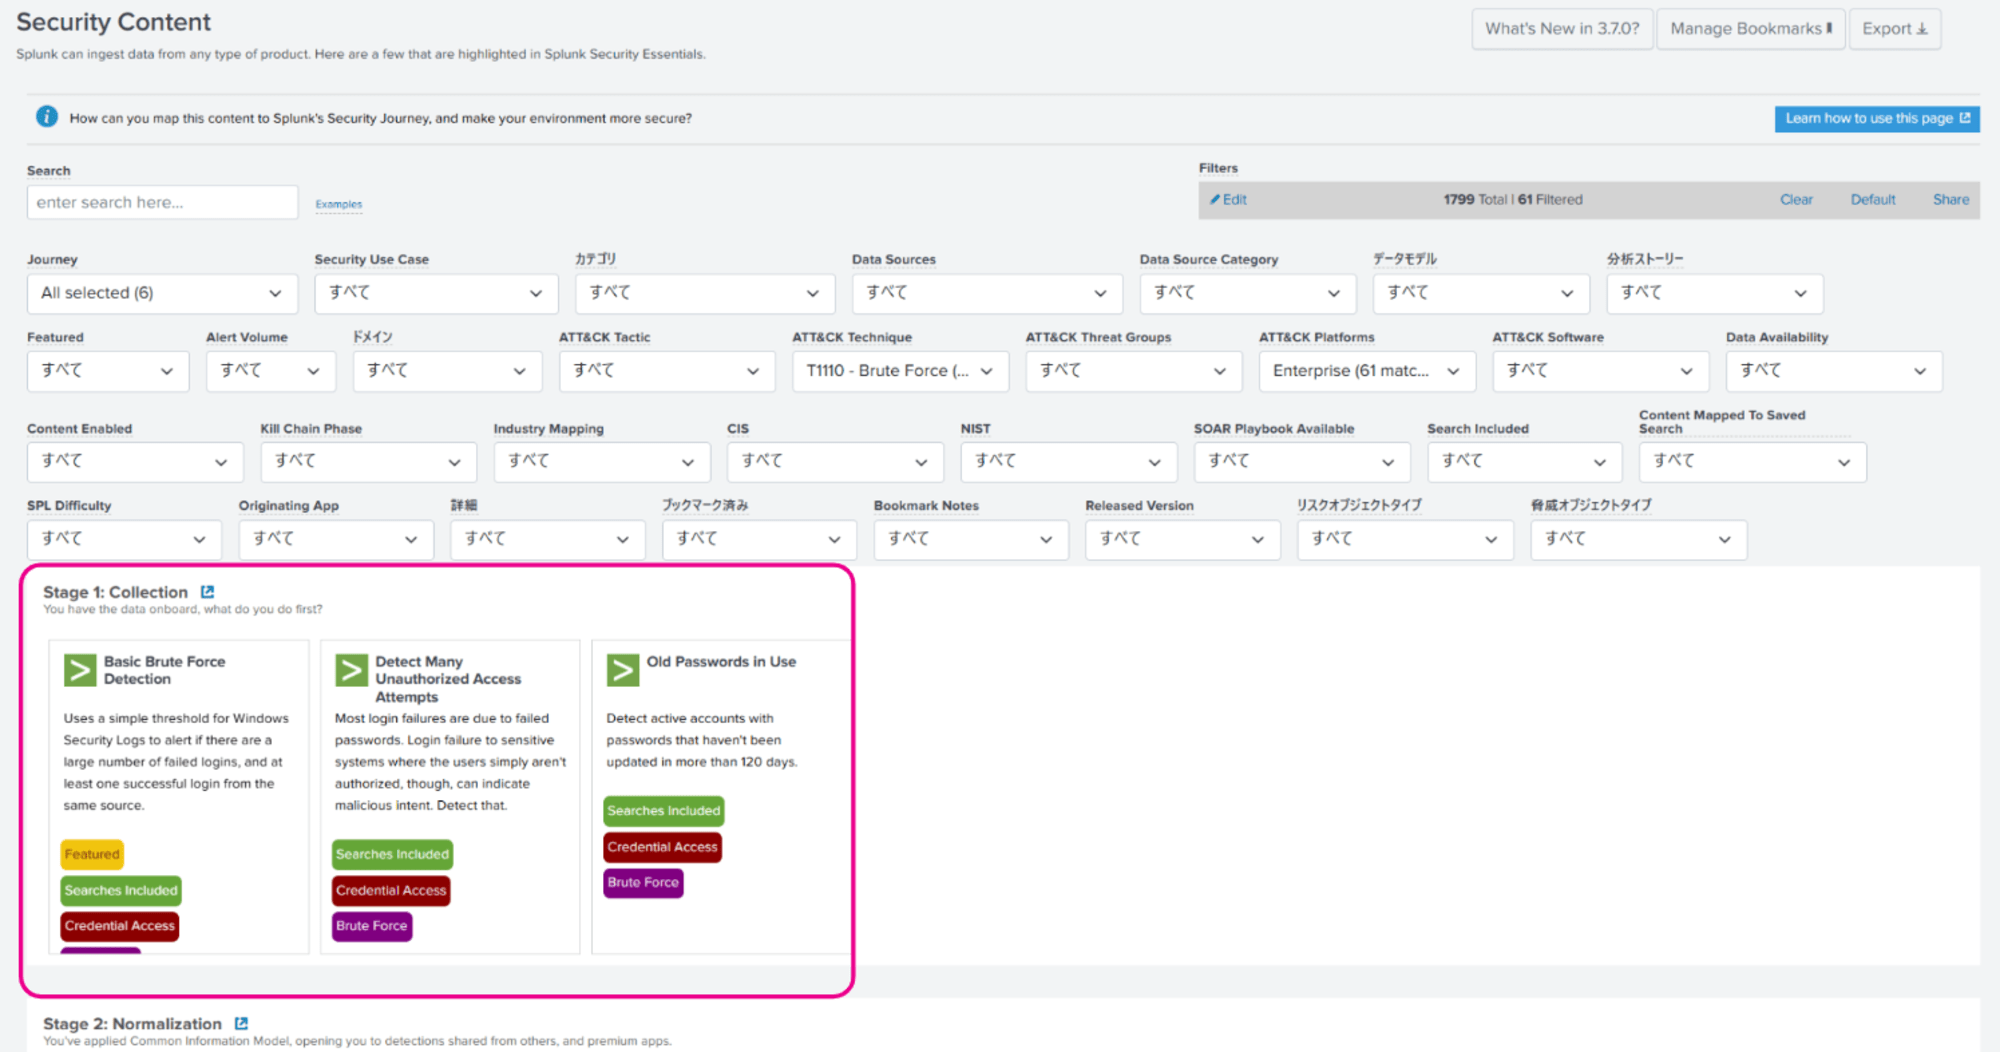Open the Data Source Category dropdown

tap(1248, 293)
